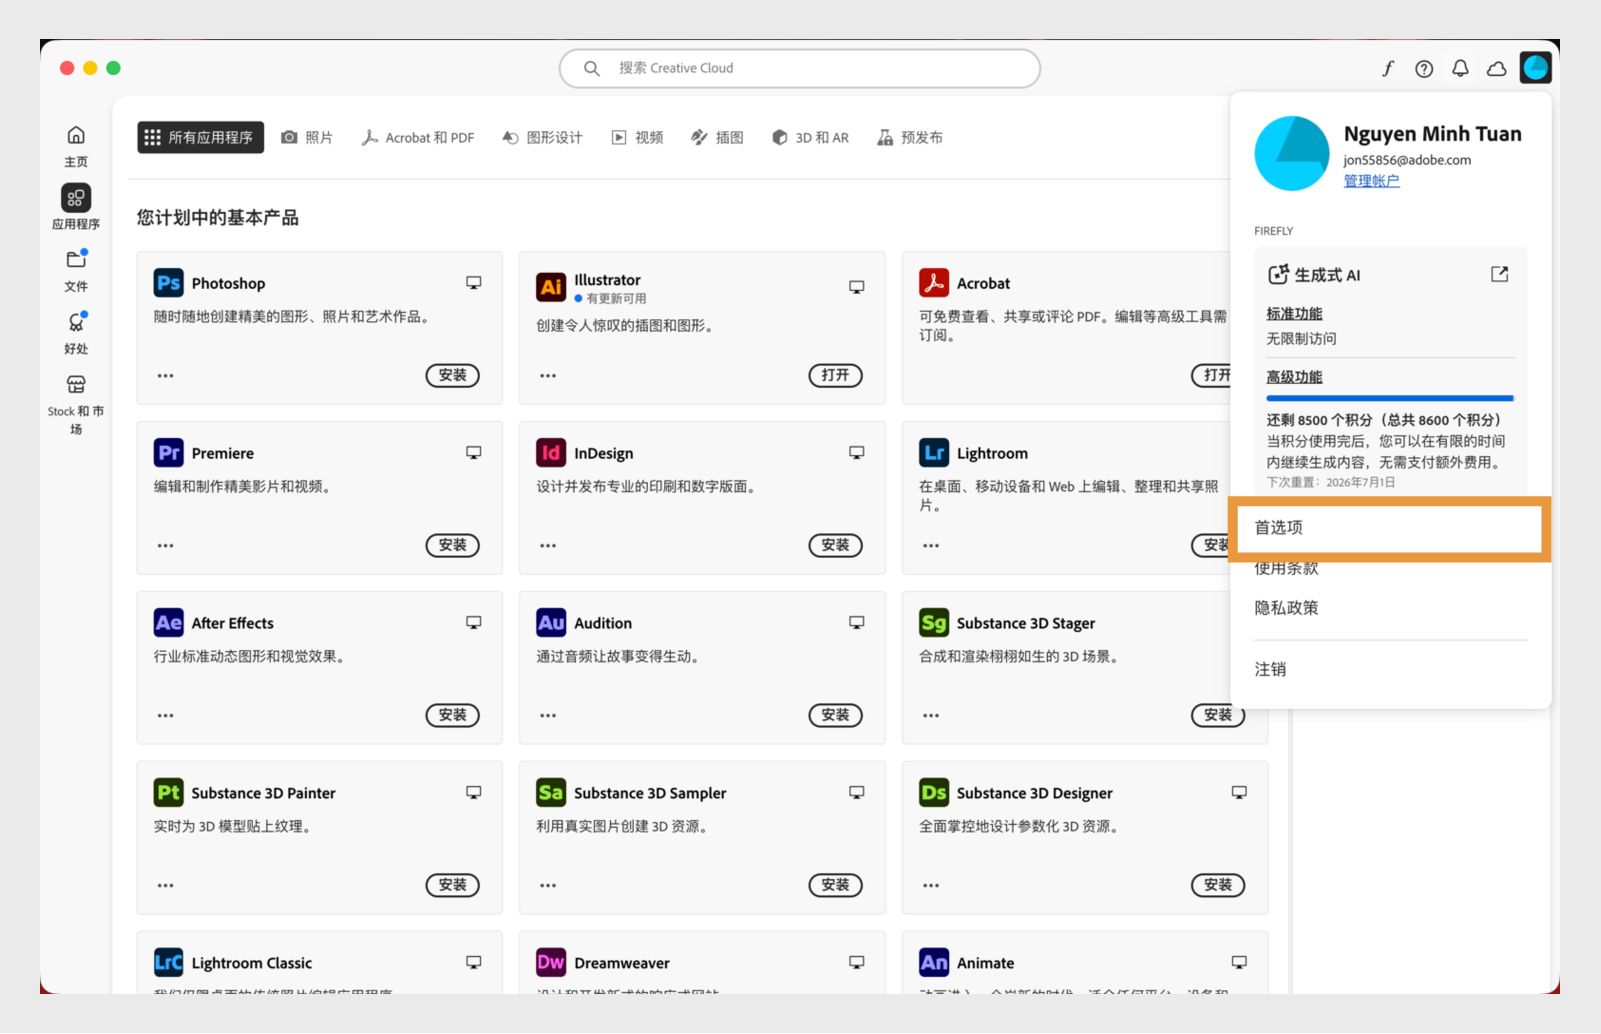The width and height of the screenshot is (1601, 1034).
Task: Switch to the 视频 tab
Action: click(x=638, y=137)
